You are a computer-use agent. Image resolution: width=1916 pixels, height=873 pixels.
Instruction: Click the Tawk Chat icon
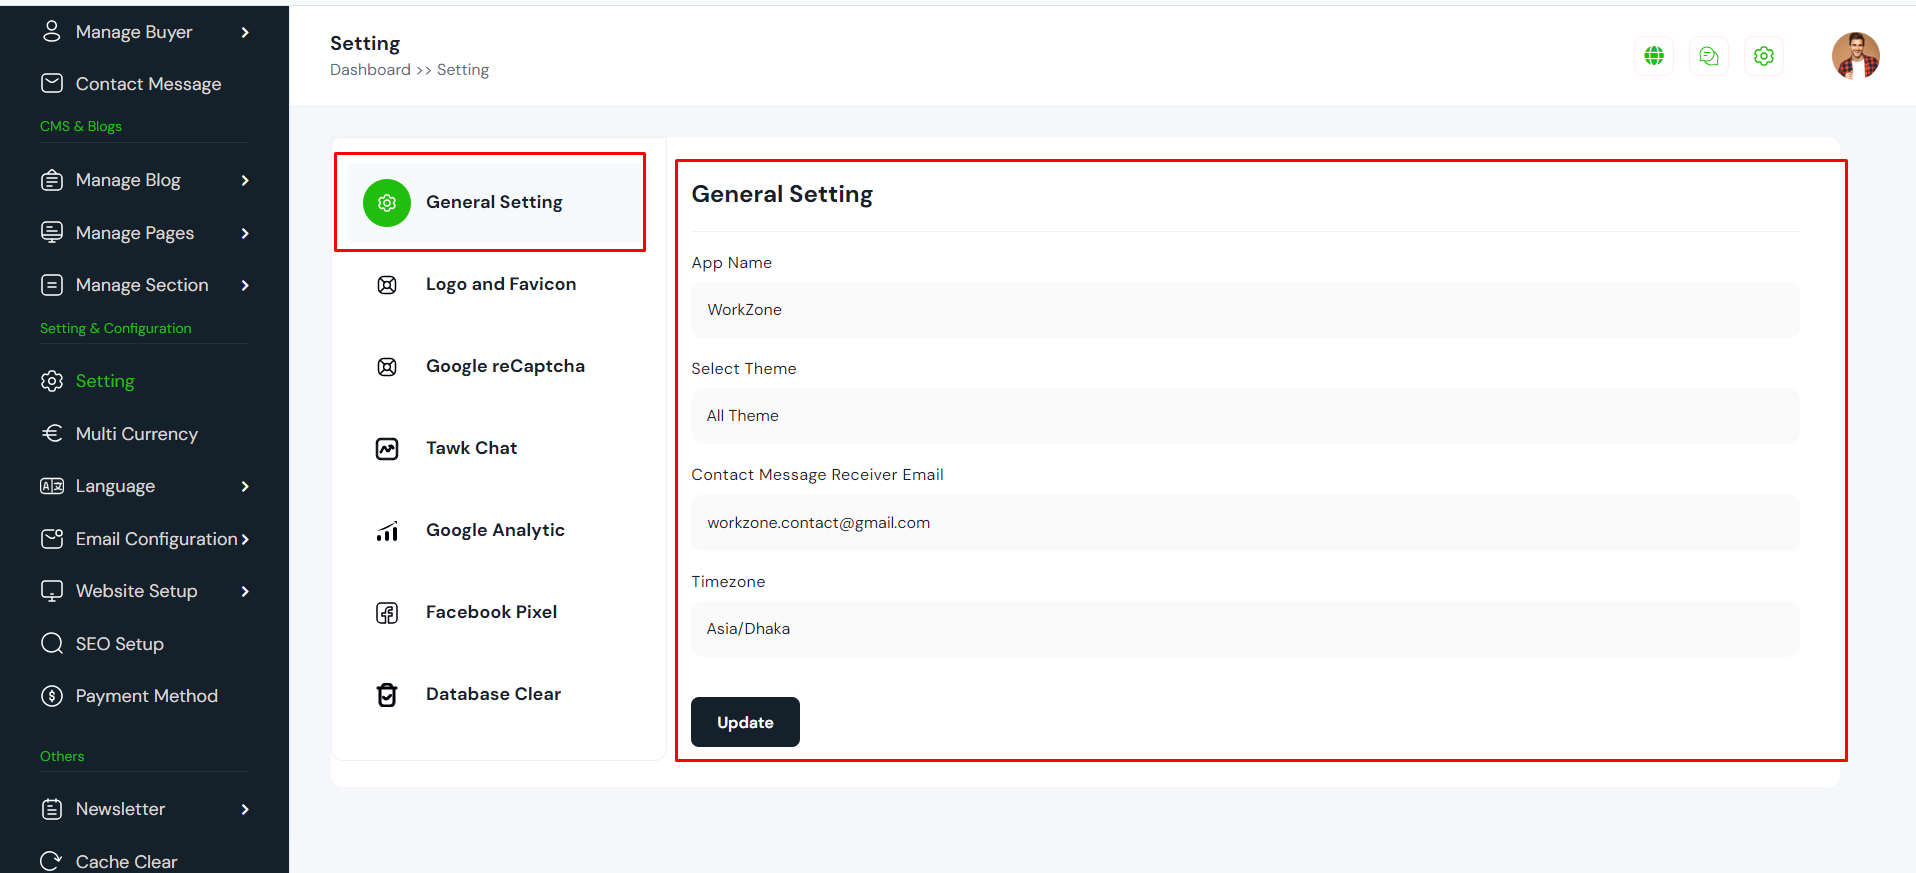pos(387,449)
